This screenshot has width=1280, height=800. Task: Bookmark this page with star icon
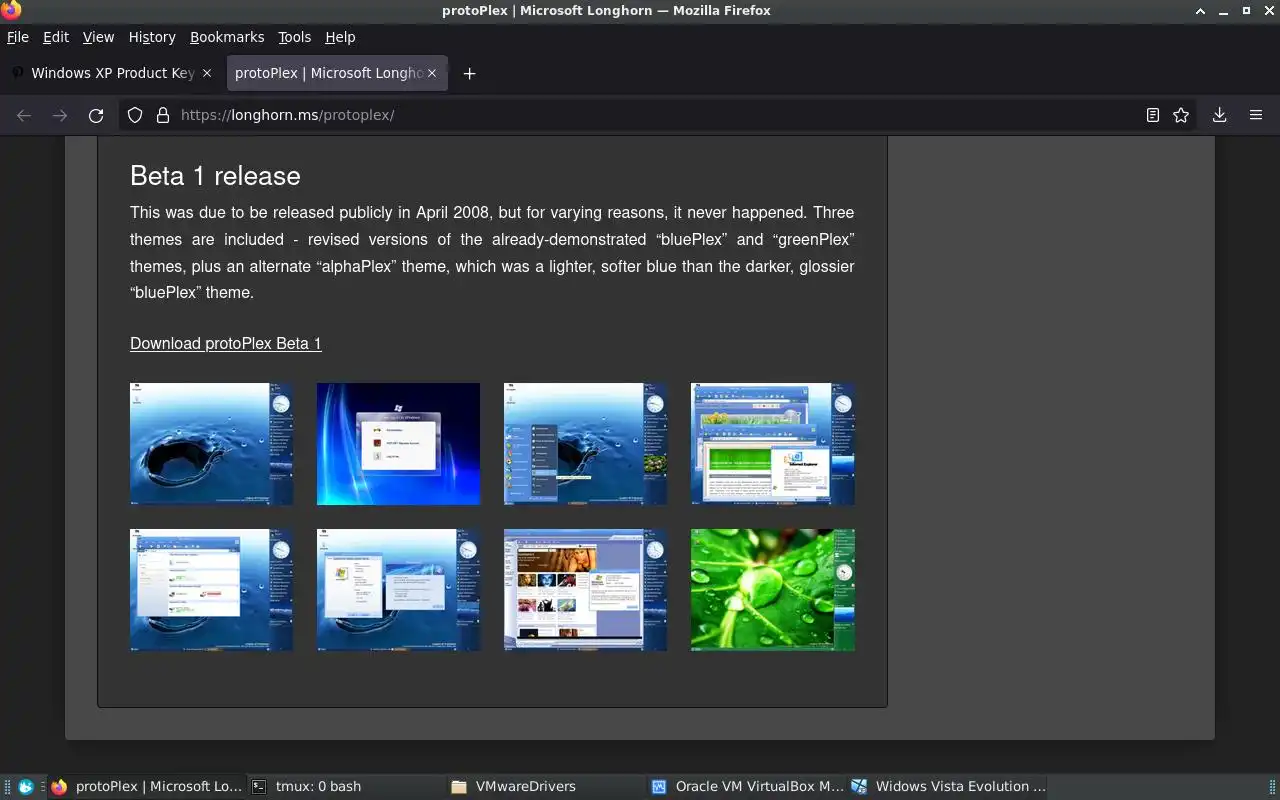[1181, 115]
